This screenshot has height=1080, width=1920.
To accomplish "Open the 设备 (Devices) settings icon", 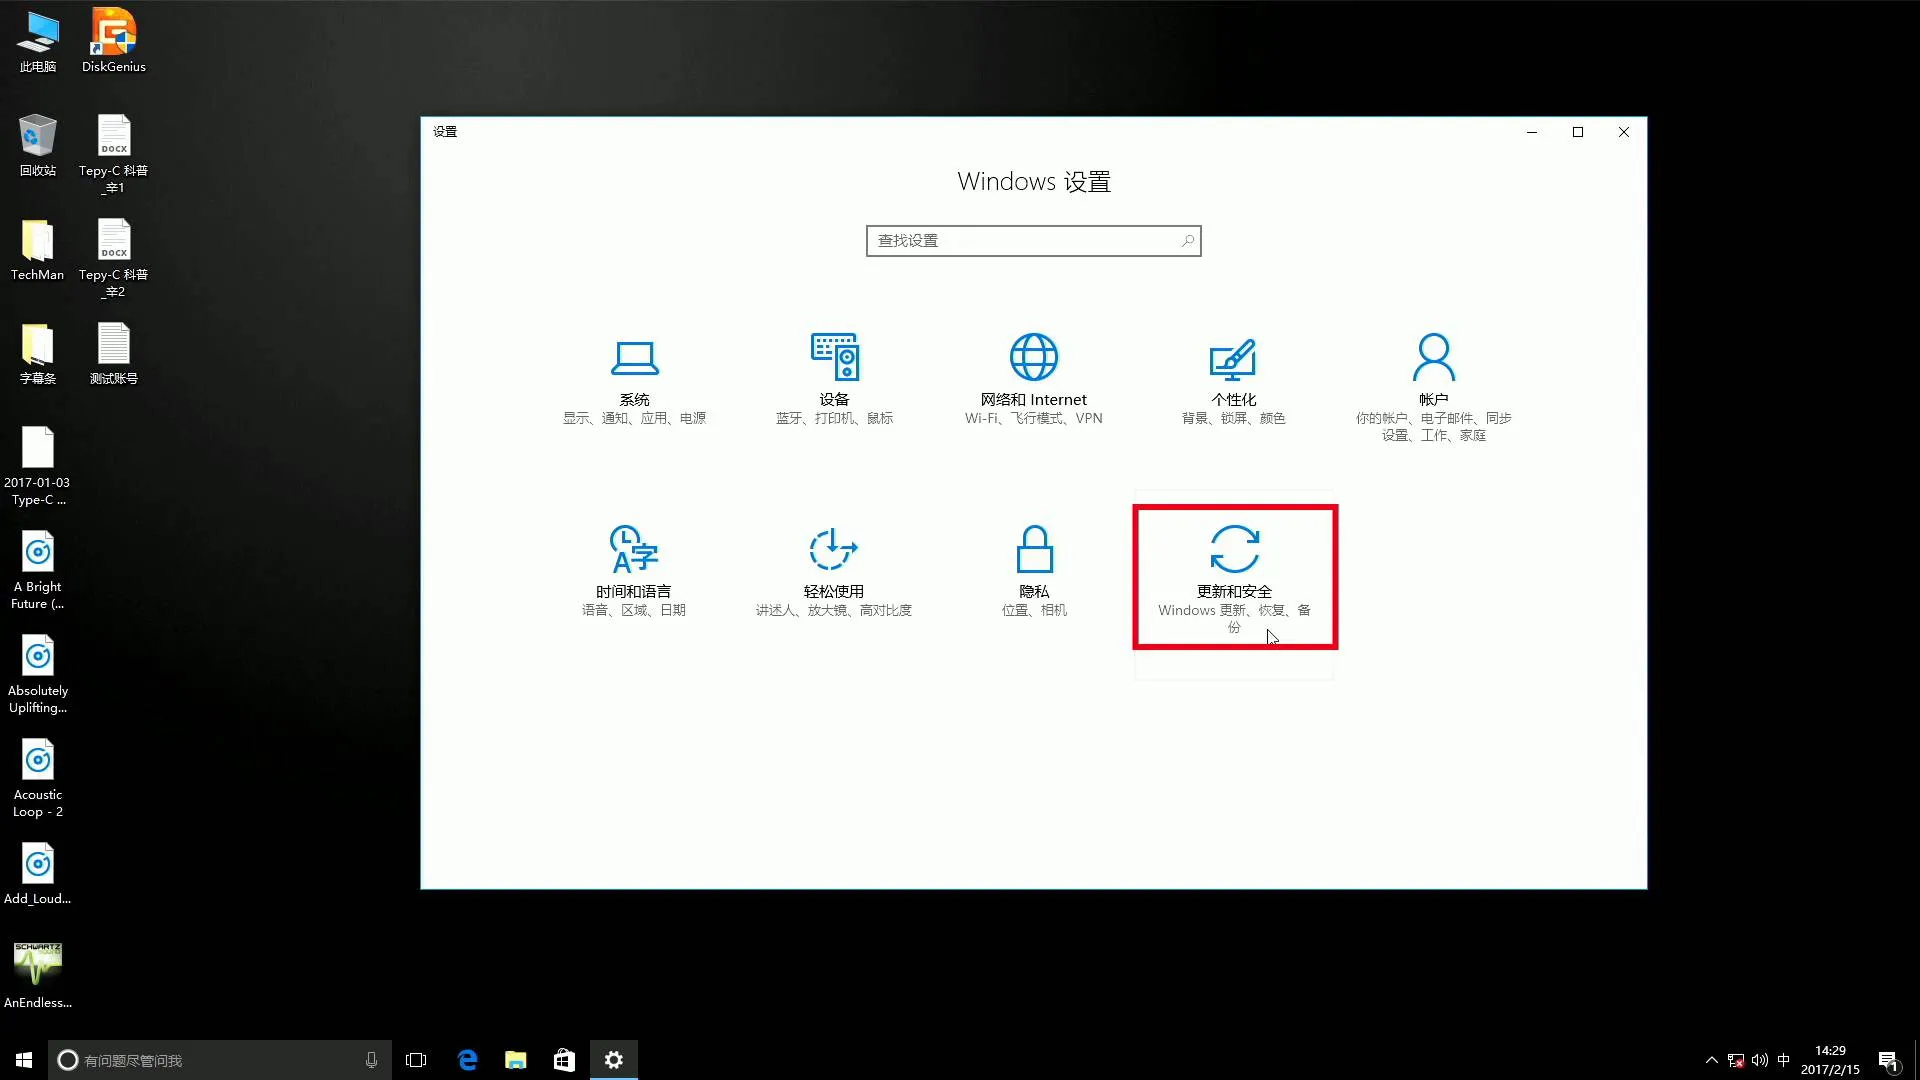I will 834,357.
